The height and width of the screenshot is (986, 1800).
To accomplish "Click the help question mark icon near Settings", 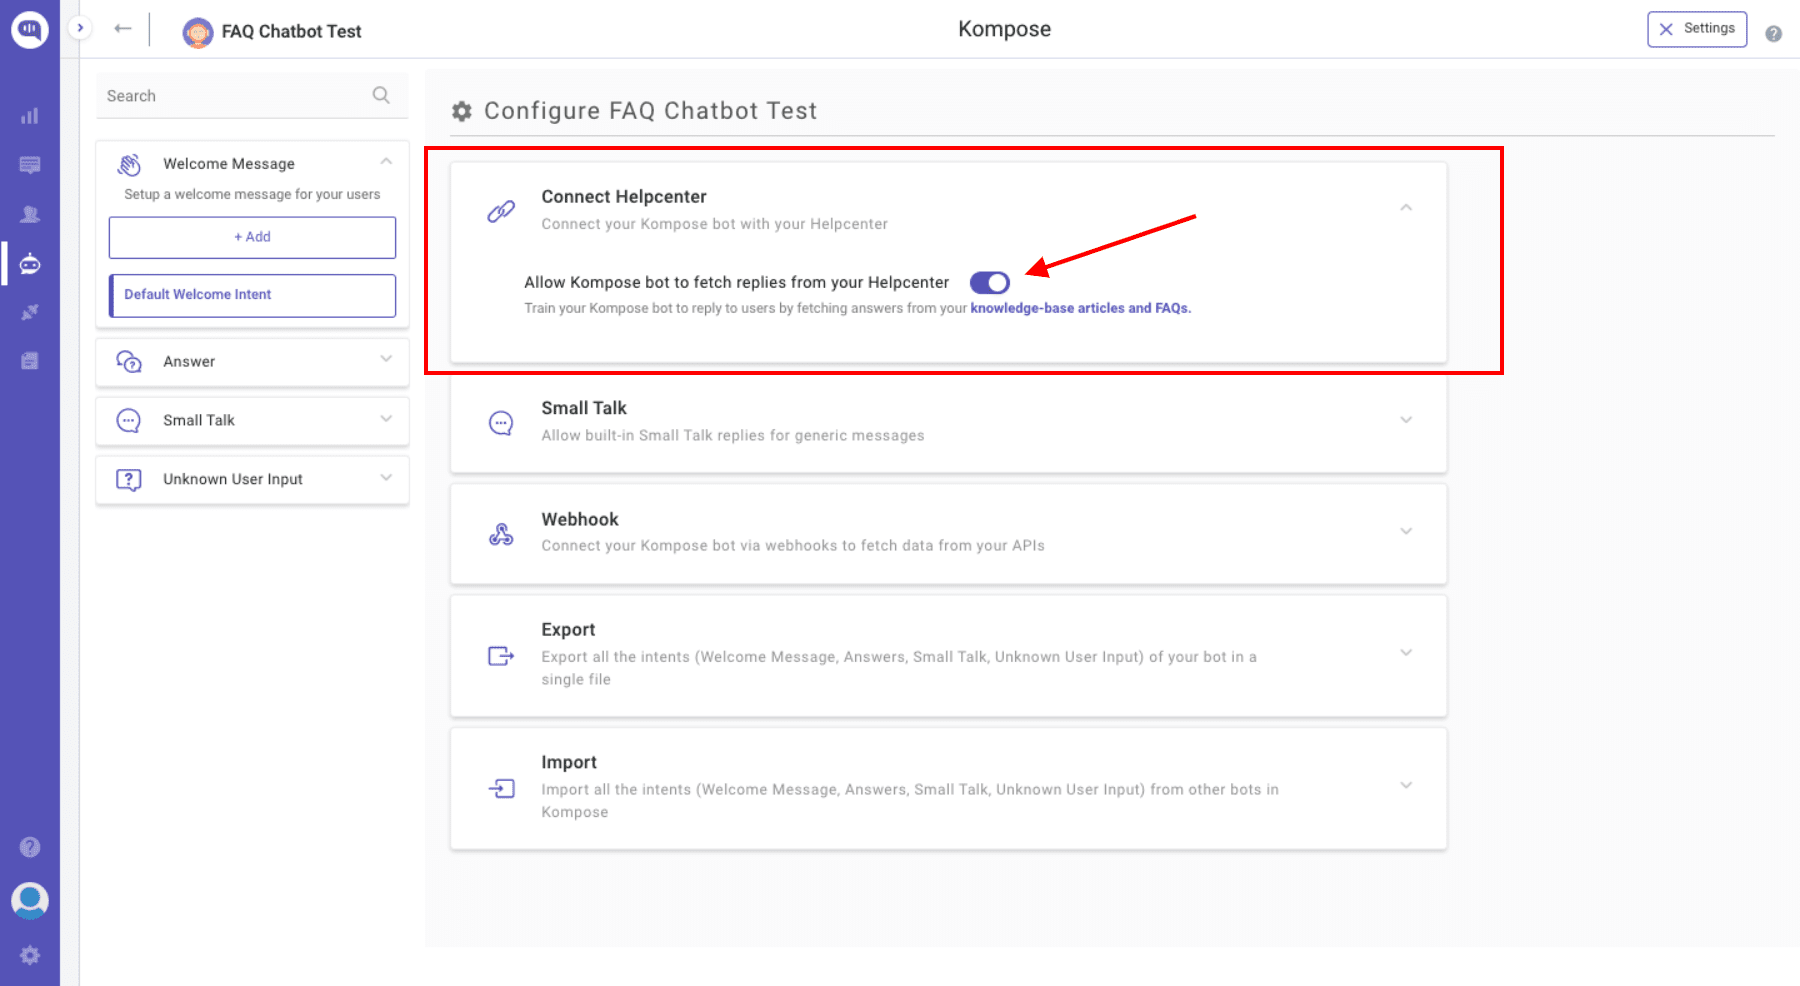I will click(1773, 33).
